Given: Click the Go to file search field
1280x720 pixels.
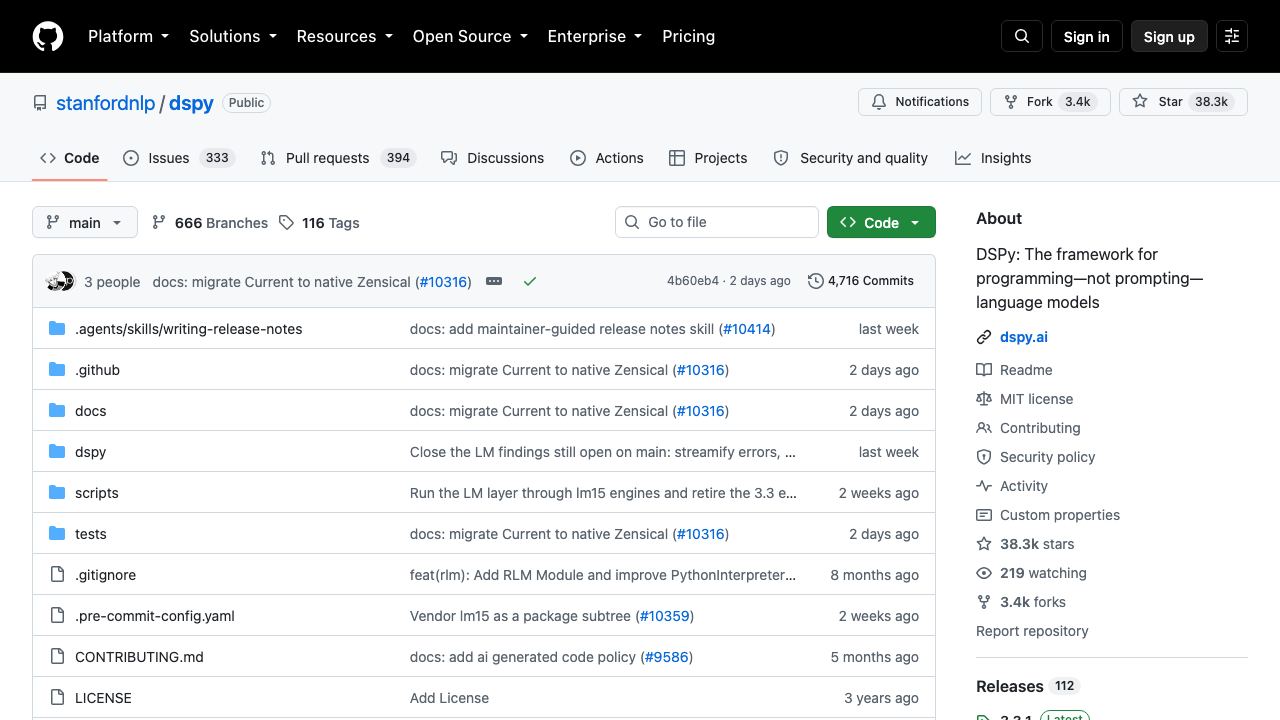Looking at the screenshot, I should pyautogui.click(x=717, y=222).
